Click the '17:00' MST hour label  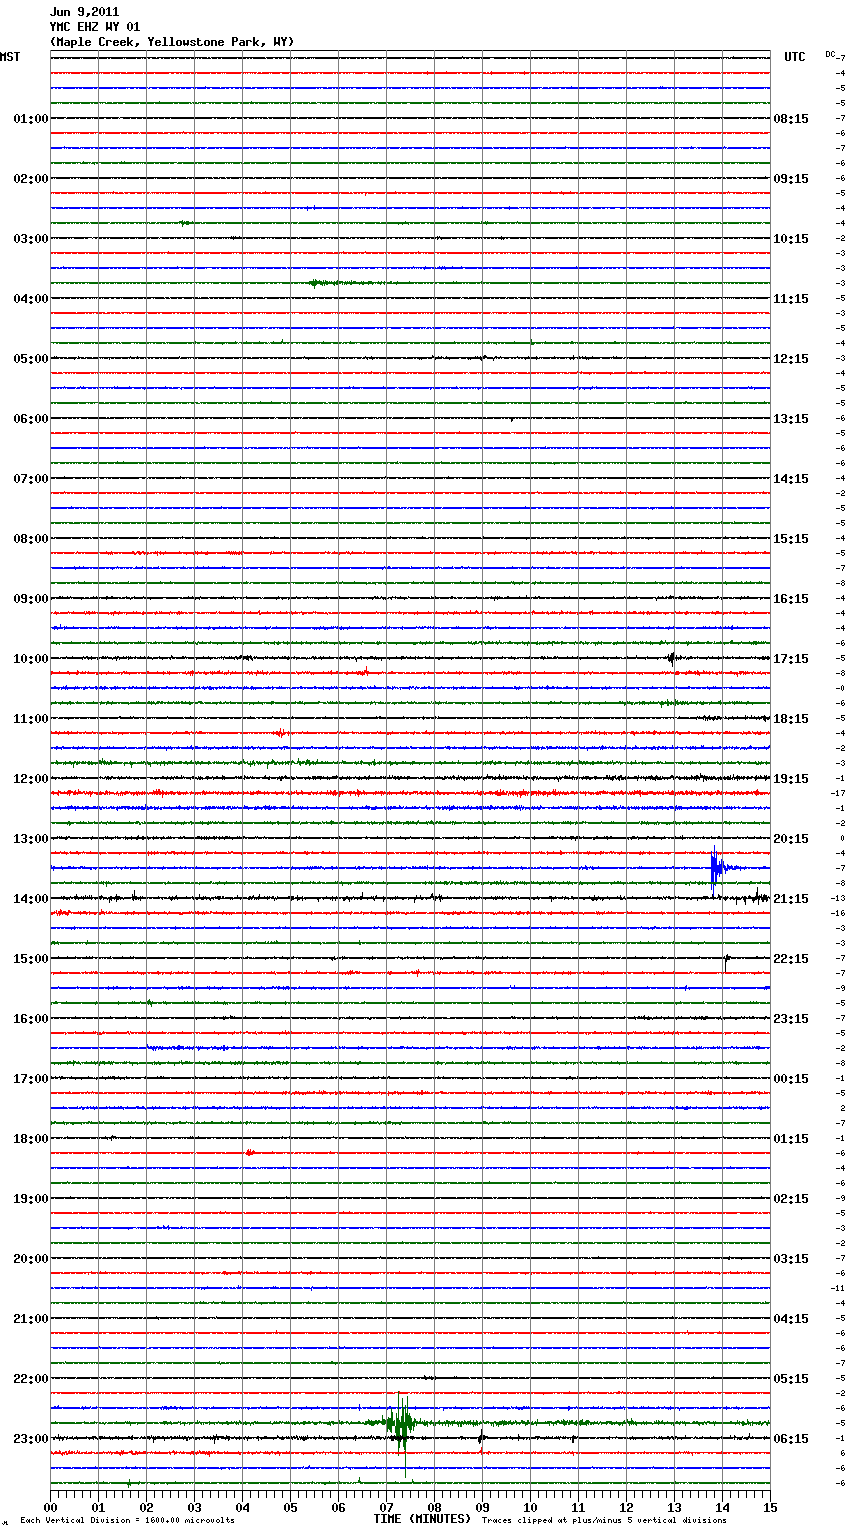click(31, 1079)
